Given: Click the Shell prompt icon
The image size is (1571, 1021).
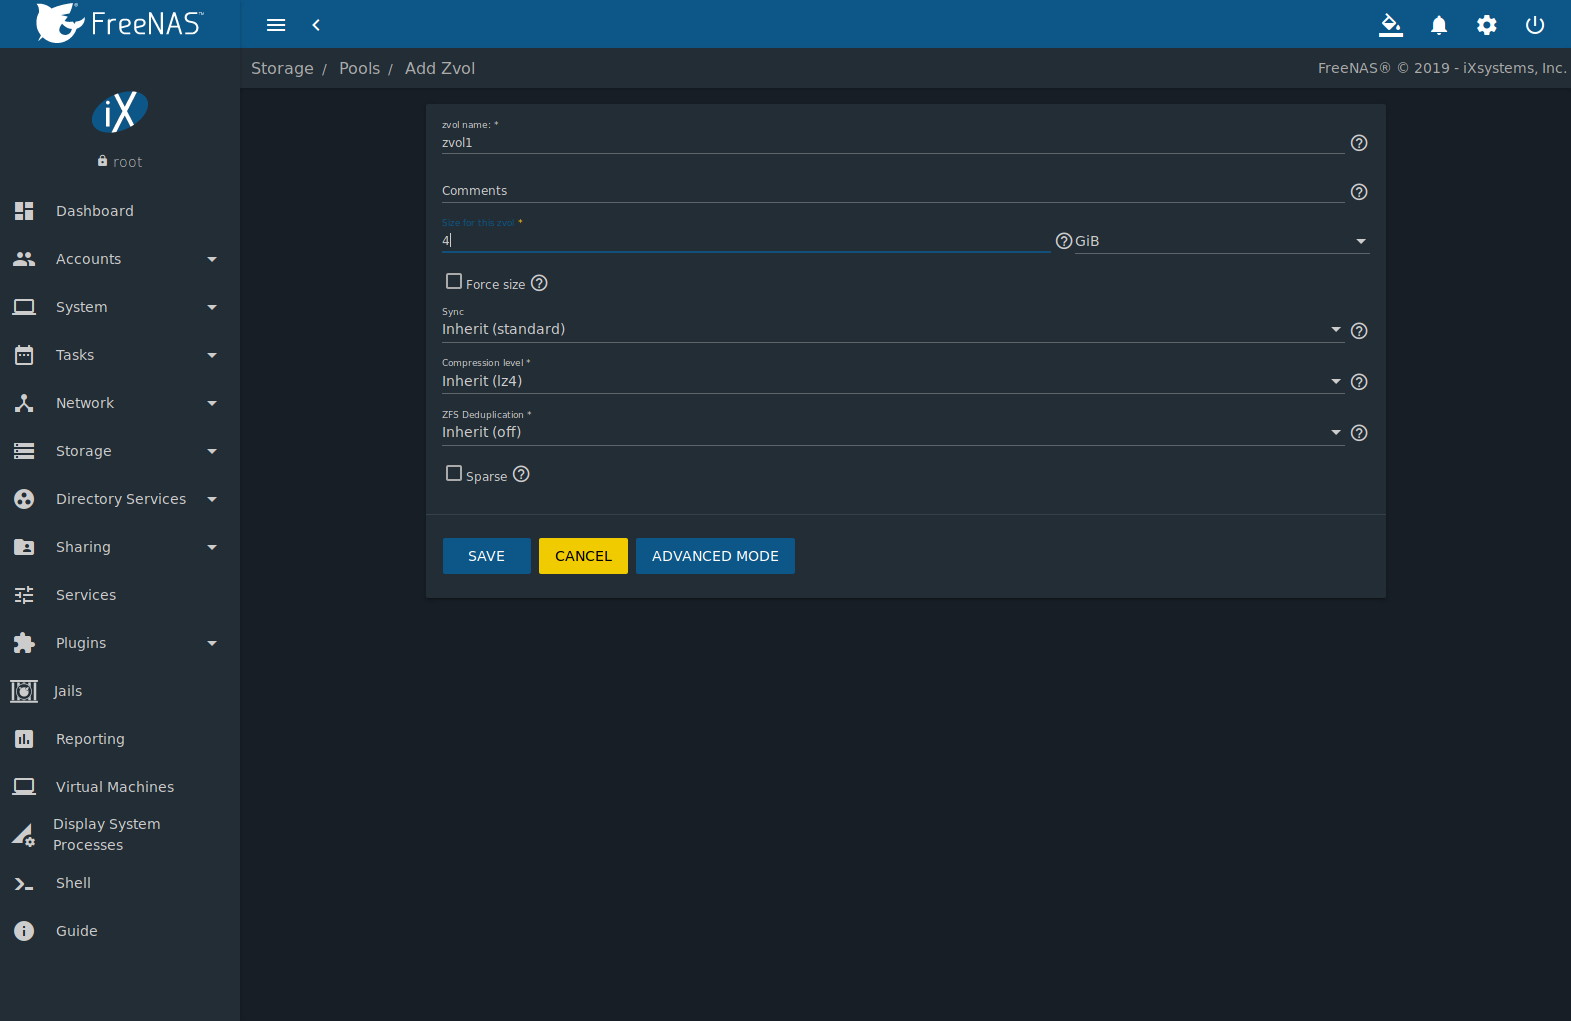Looking at the screenshot, I should (x=24, y=883).
